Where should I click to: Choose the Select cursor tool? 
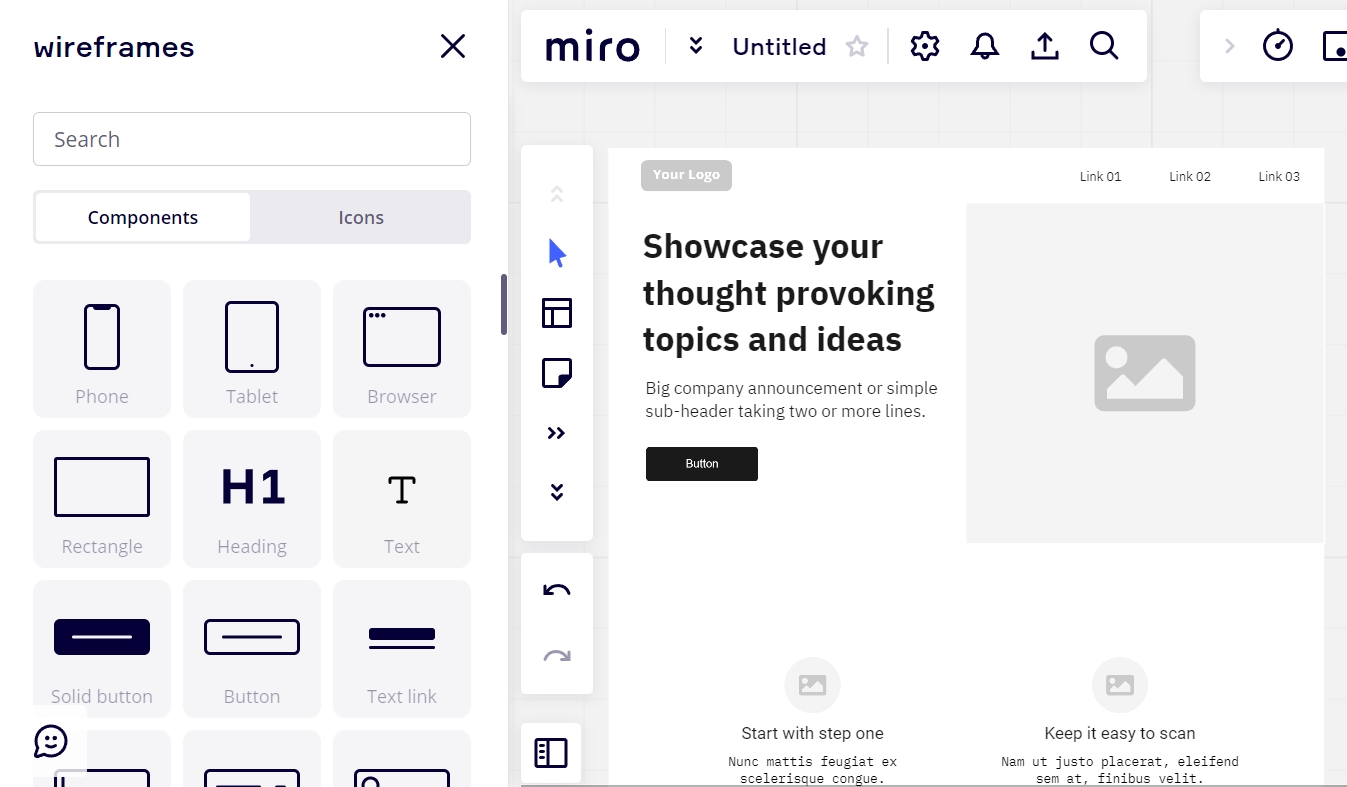[557, 253]
